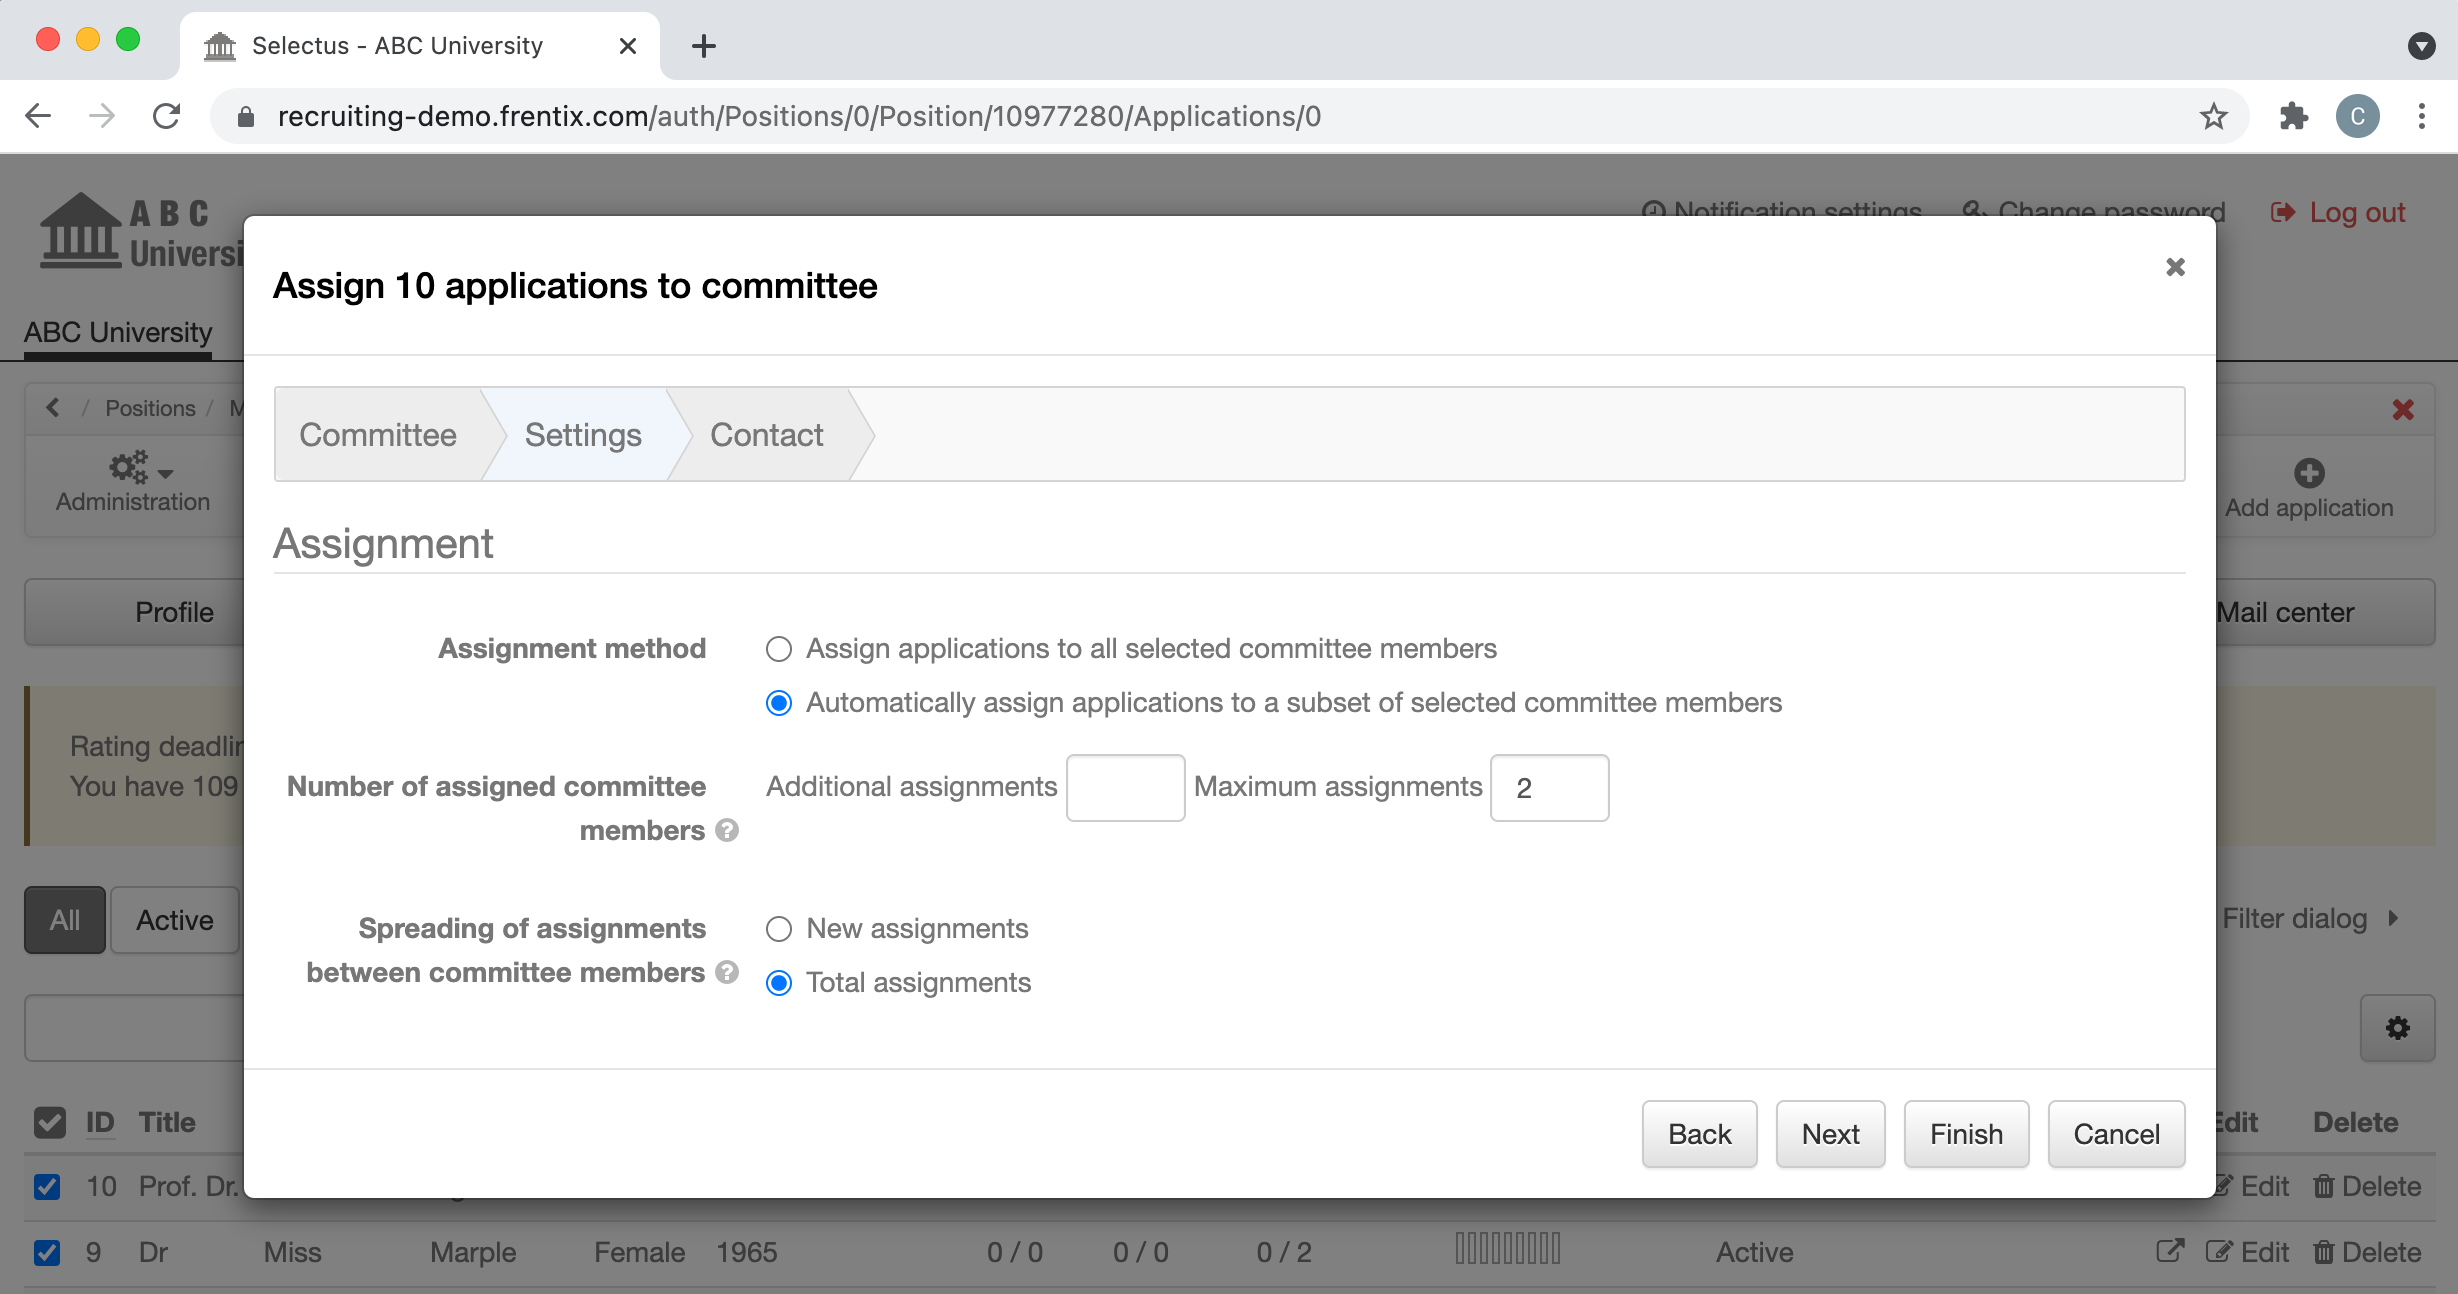Click the Edit pencil icon in row 9
Viewport: 2458px width, 1294px height.
pos(2218,1252)
